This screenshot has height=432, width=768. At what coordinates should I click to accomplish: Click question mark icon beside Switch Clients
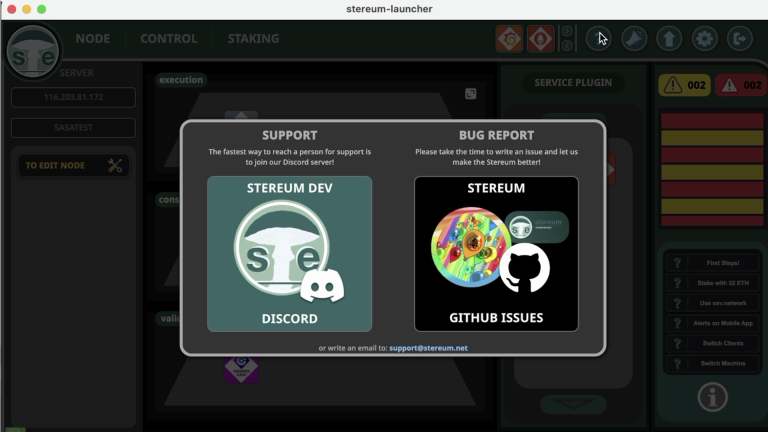click(x=677, y=343)
